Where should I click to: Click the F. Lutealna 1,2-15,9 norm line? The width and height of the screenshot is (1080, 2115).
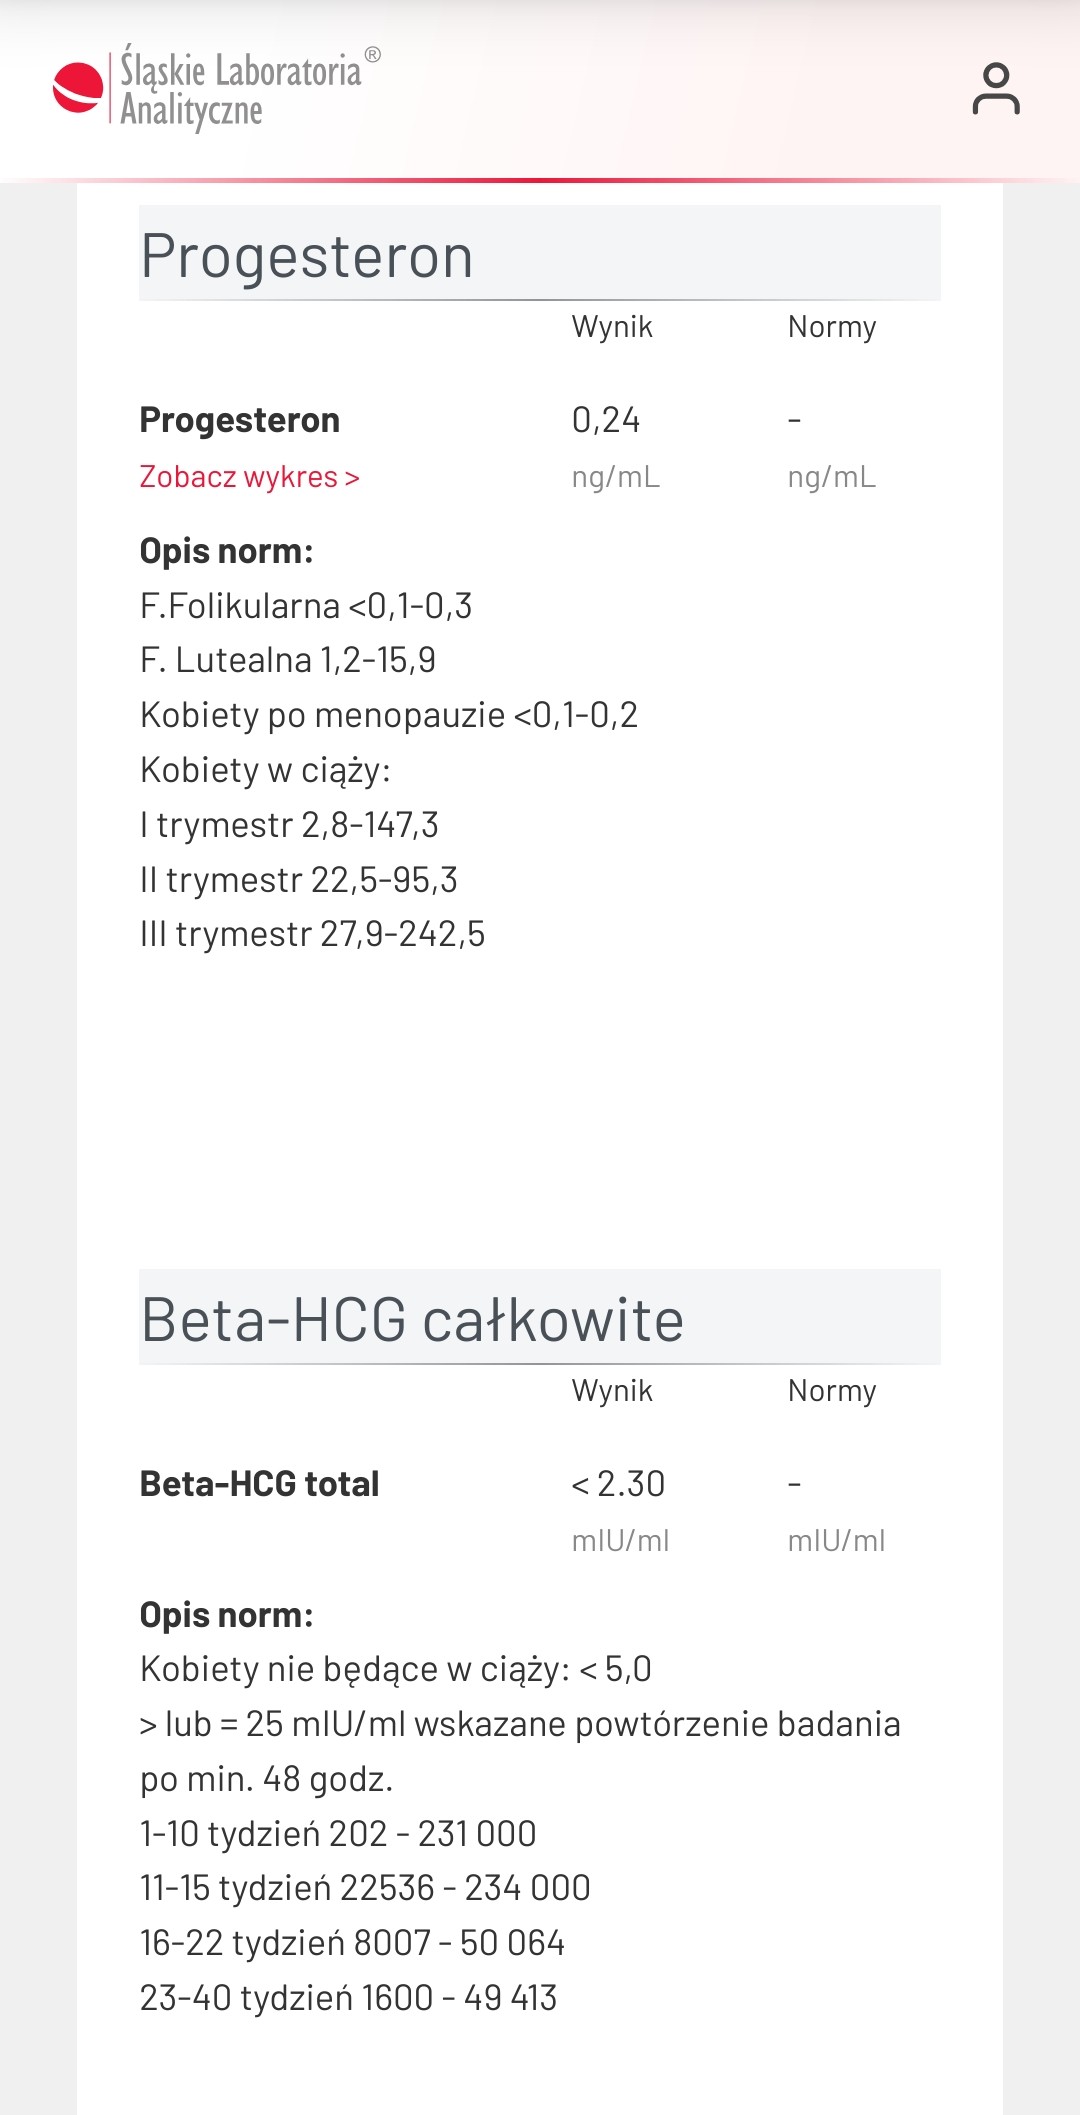click(288, 660)
